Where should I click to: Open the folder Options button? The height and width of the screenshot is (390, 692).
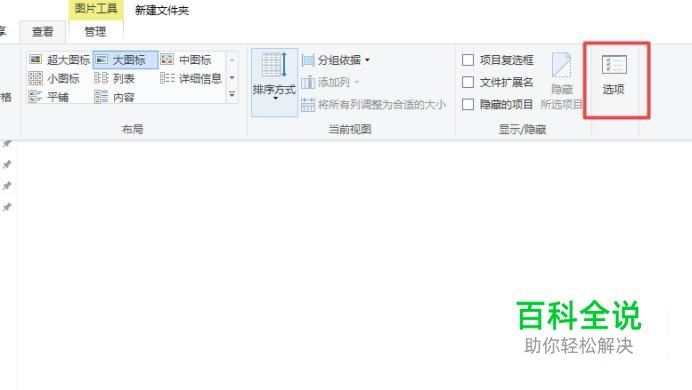click(614, 75)
